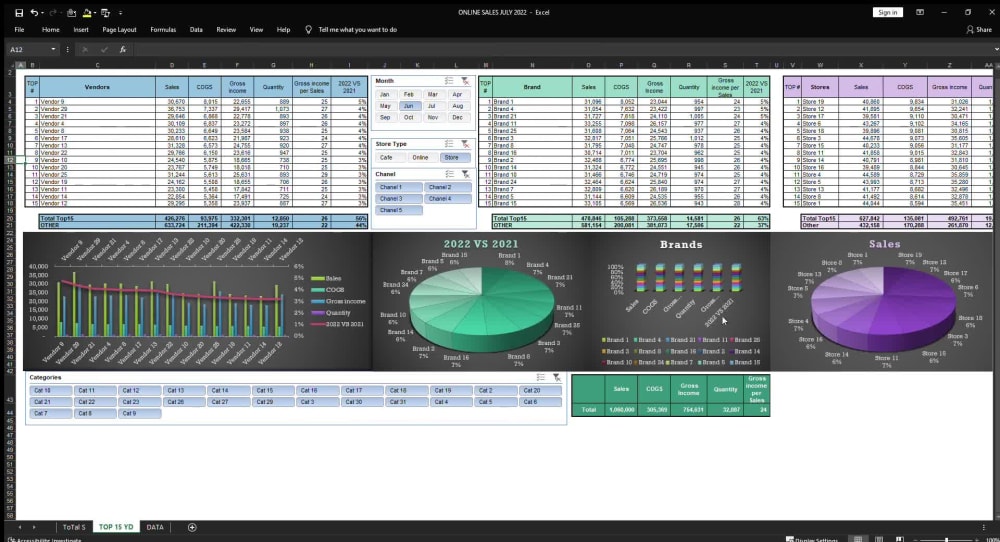This screenshot has width=1000, height=542.
Task: Click the lightbulb Tell me icon
Action: click(309, 29)
